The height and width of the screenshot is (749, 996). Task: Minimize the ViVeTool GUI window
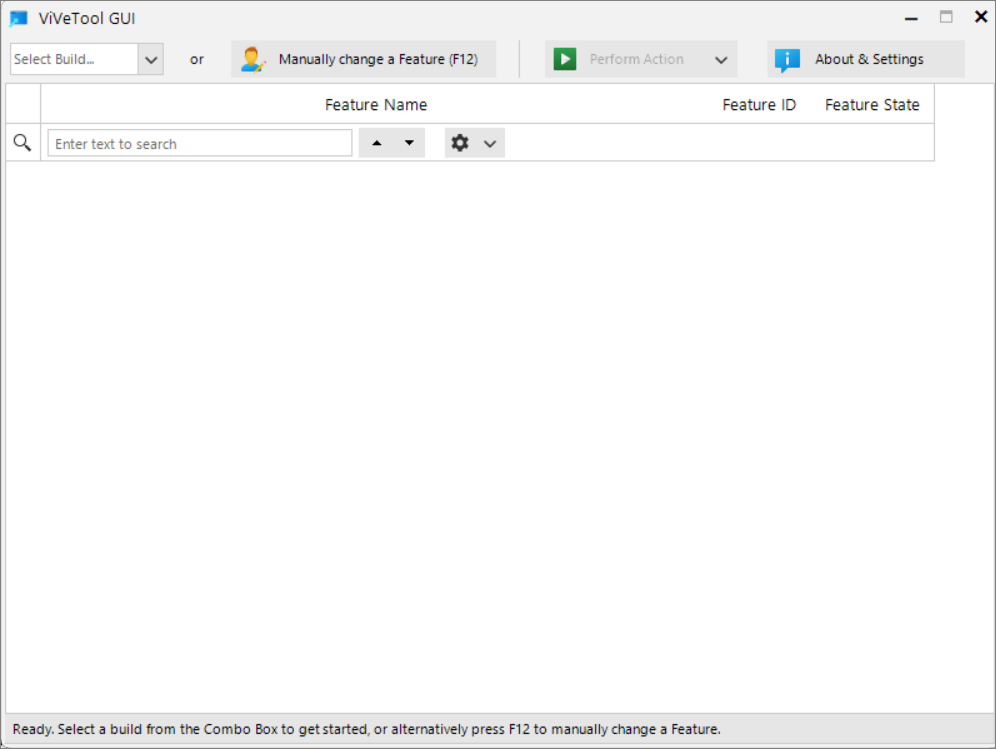point(911,18)
